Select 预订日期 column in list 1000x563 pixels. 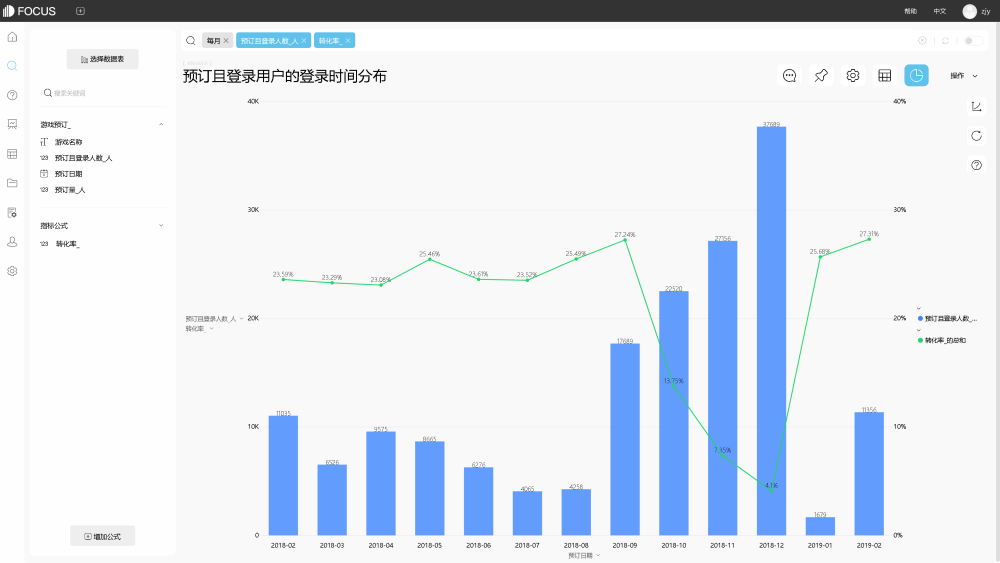pyautogui.click(x=68, y=173)
